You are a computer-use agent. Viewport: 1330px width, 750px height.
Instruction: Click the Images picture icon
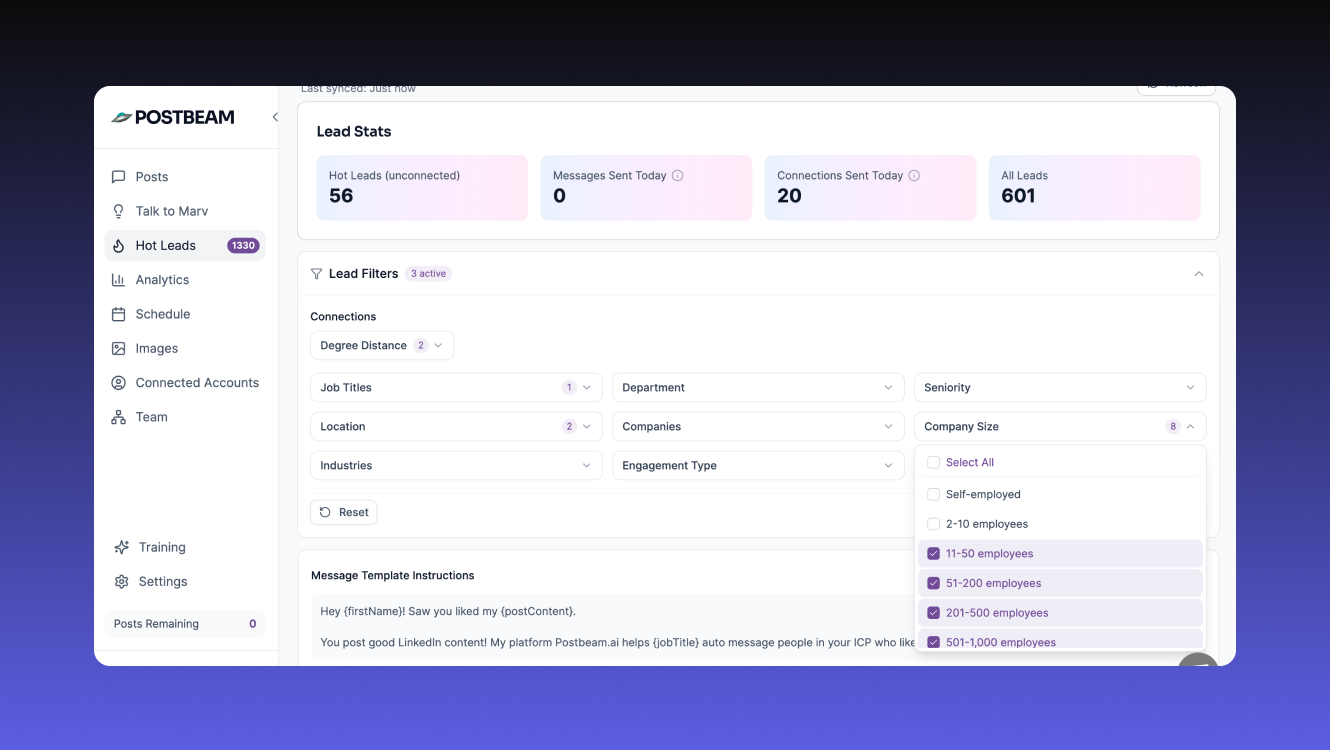point(119,349)
